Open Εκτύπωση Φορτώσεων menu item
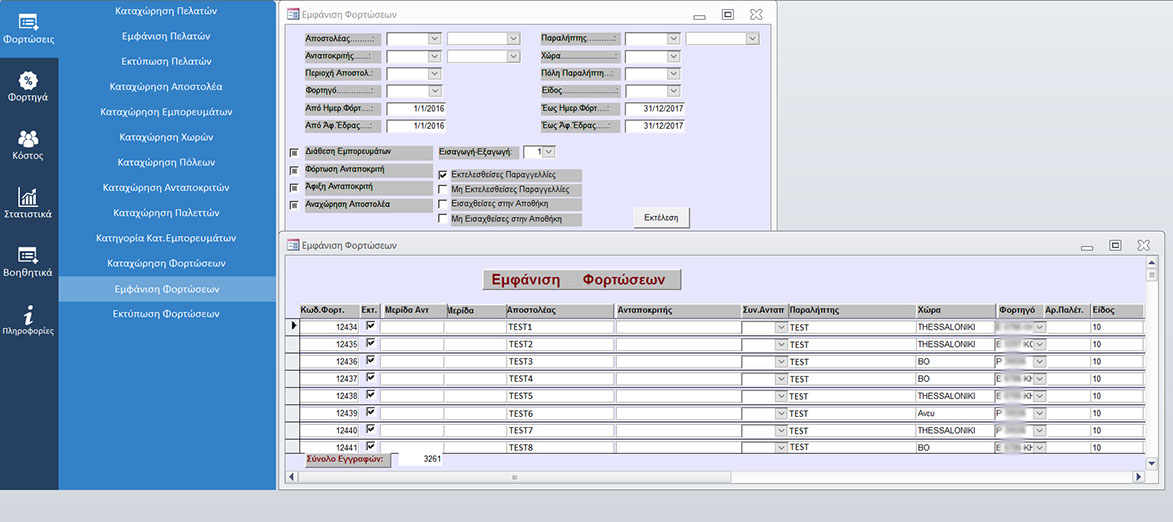 [167, 314]
